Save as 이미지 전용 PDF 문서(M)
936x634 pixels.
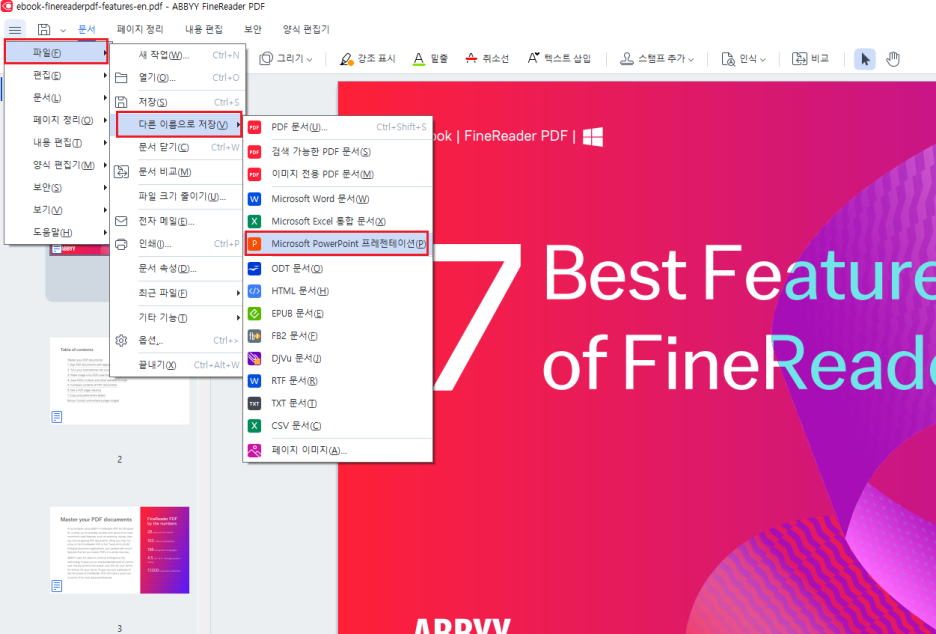pos(338,174)
